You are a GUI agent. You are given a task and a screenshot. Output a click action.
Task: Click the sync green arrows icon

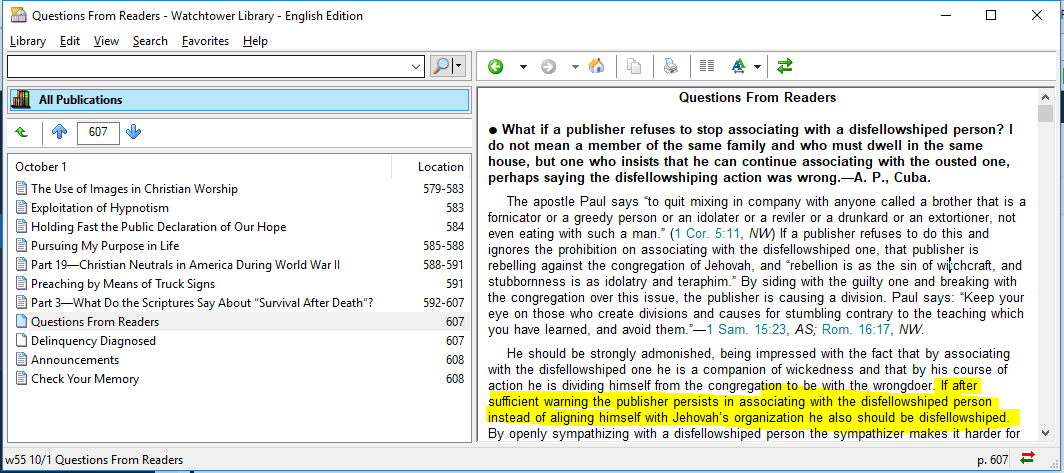785,67
